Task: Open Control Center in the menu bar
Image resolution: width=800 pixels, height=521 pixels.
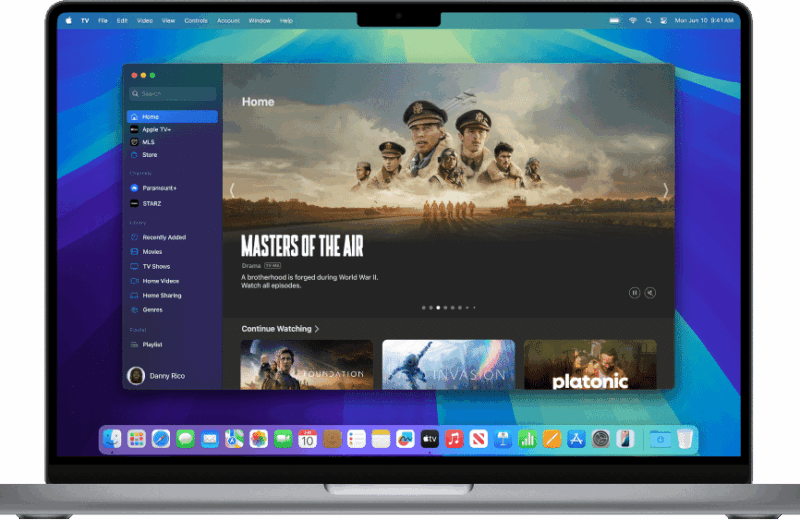Action: (664, 21)
